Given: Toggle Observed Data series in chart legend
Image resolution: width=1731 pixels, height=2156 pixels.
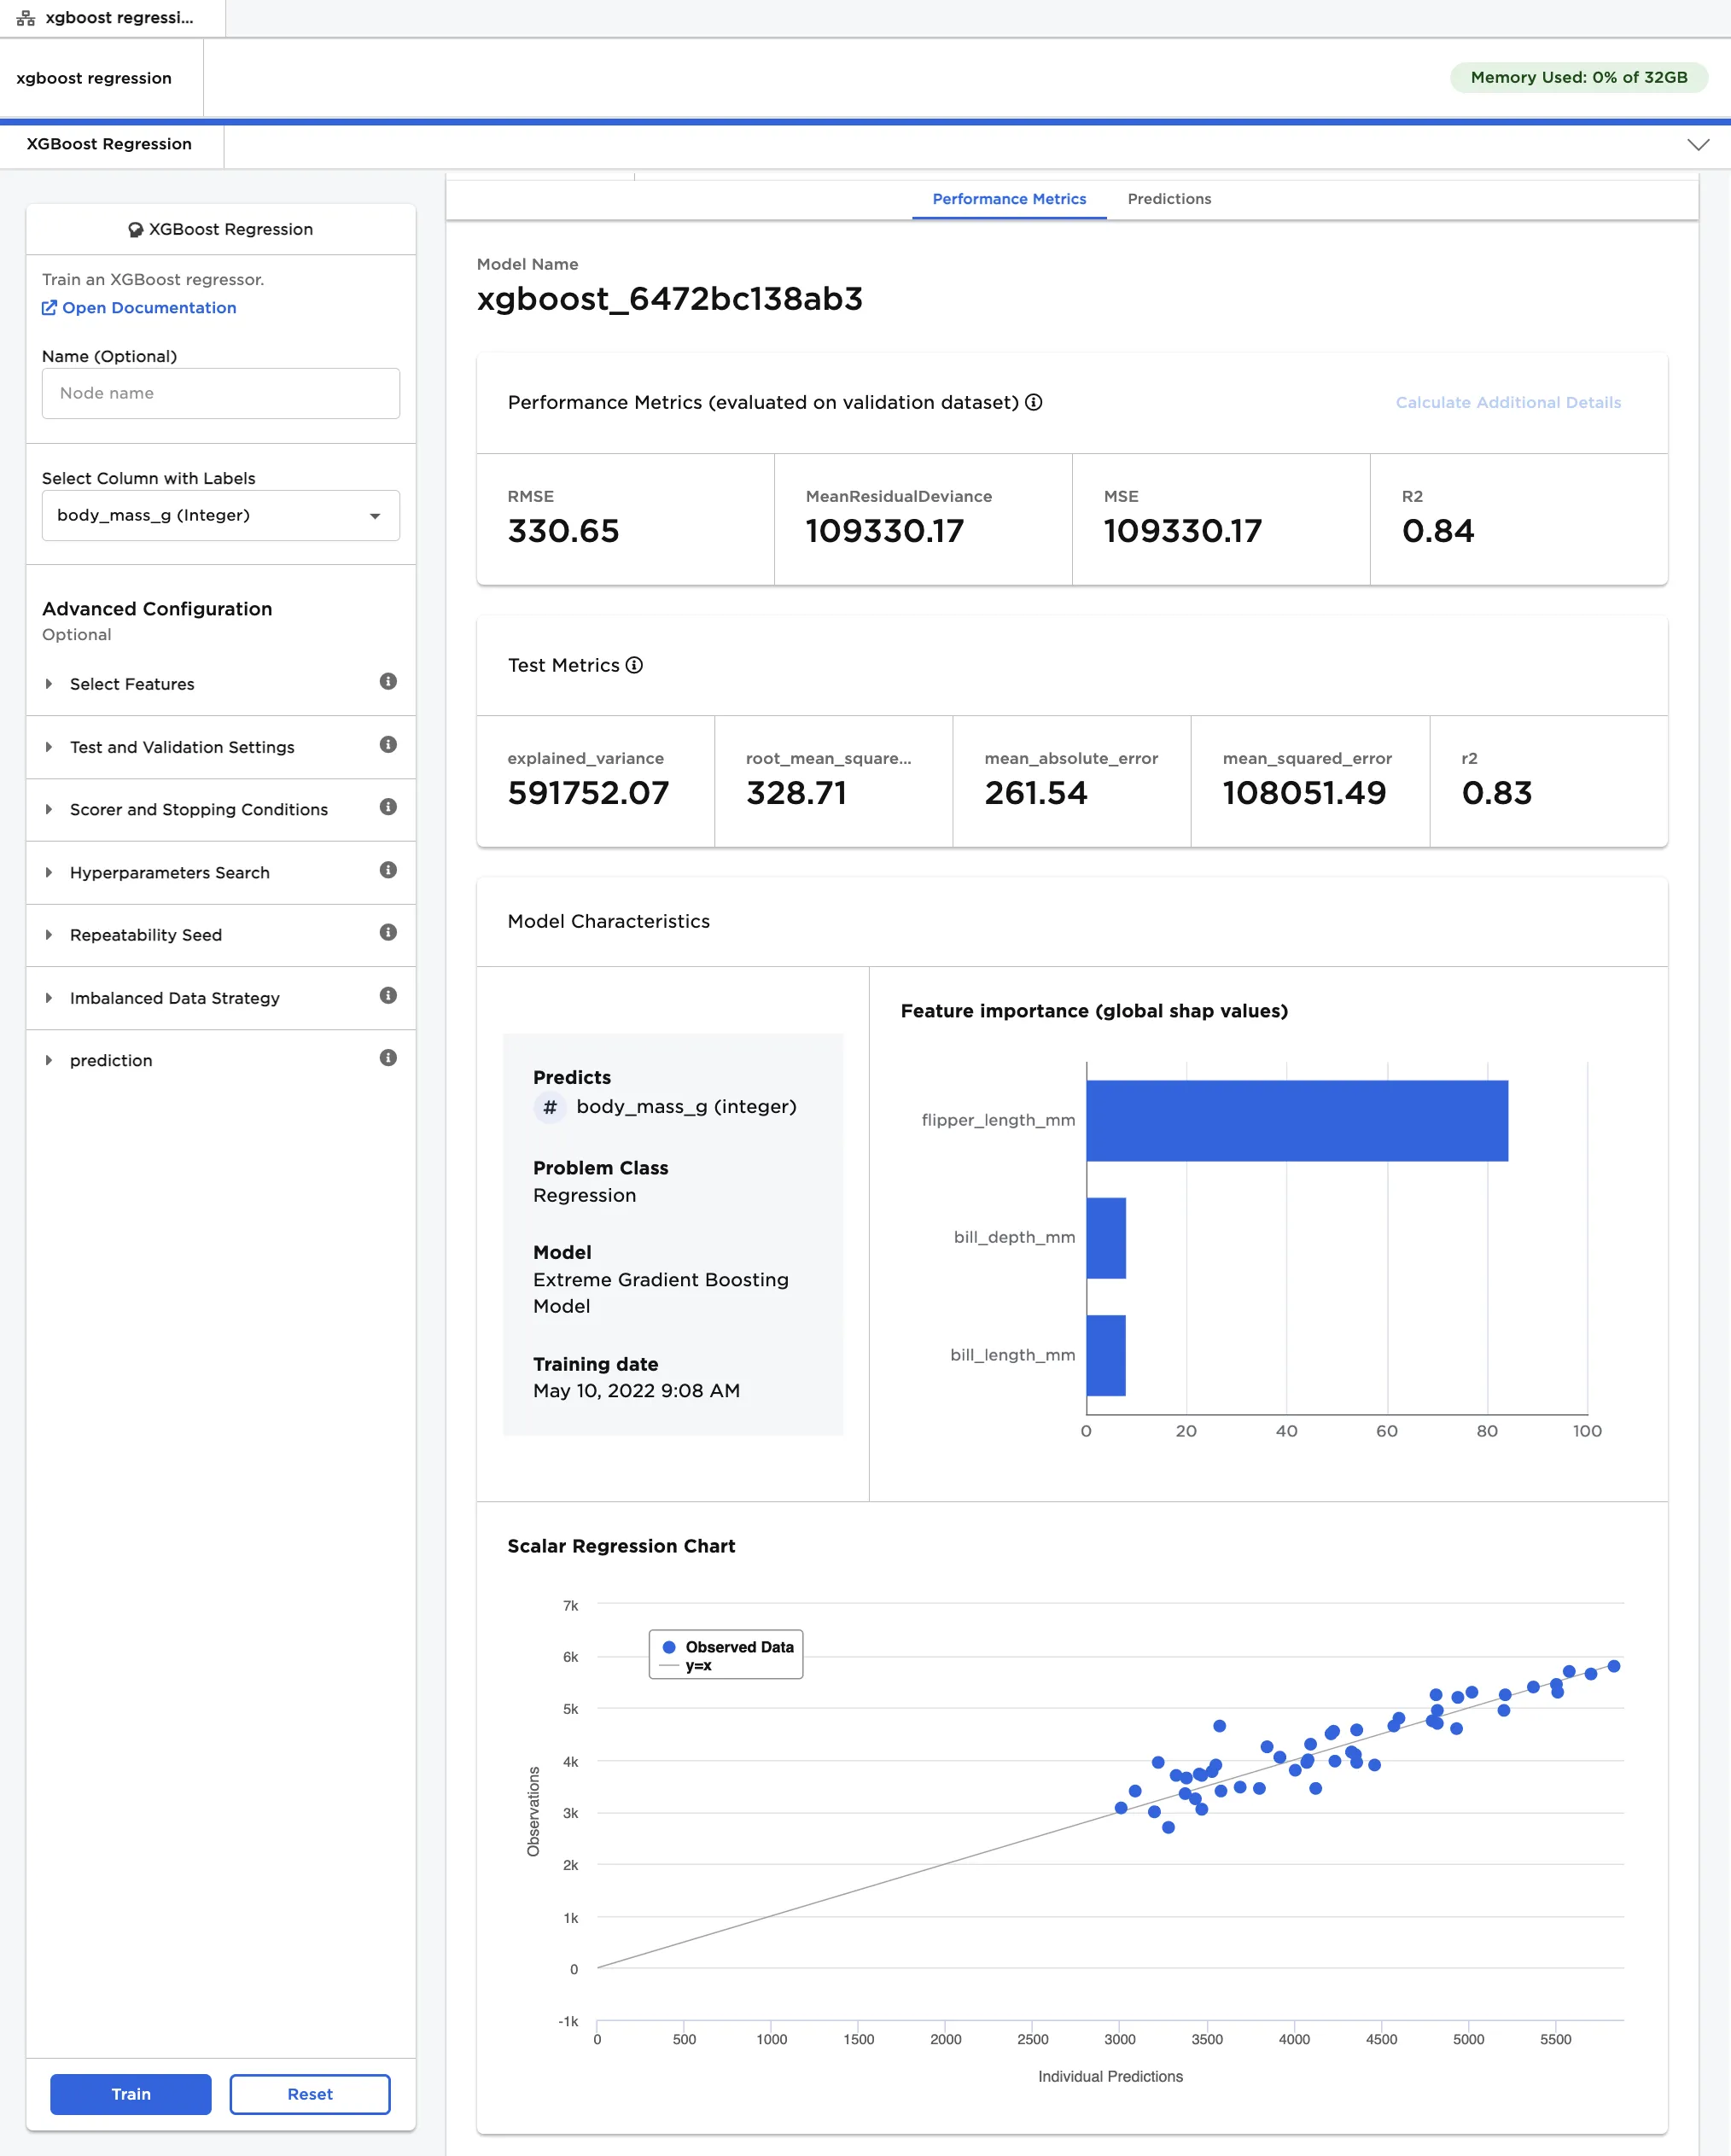Looking at the screenshot, I should (738, 1647).
